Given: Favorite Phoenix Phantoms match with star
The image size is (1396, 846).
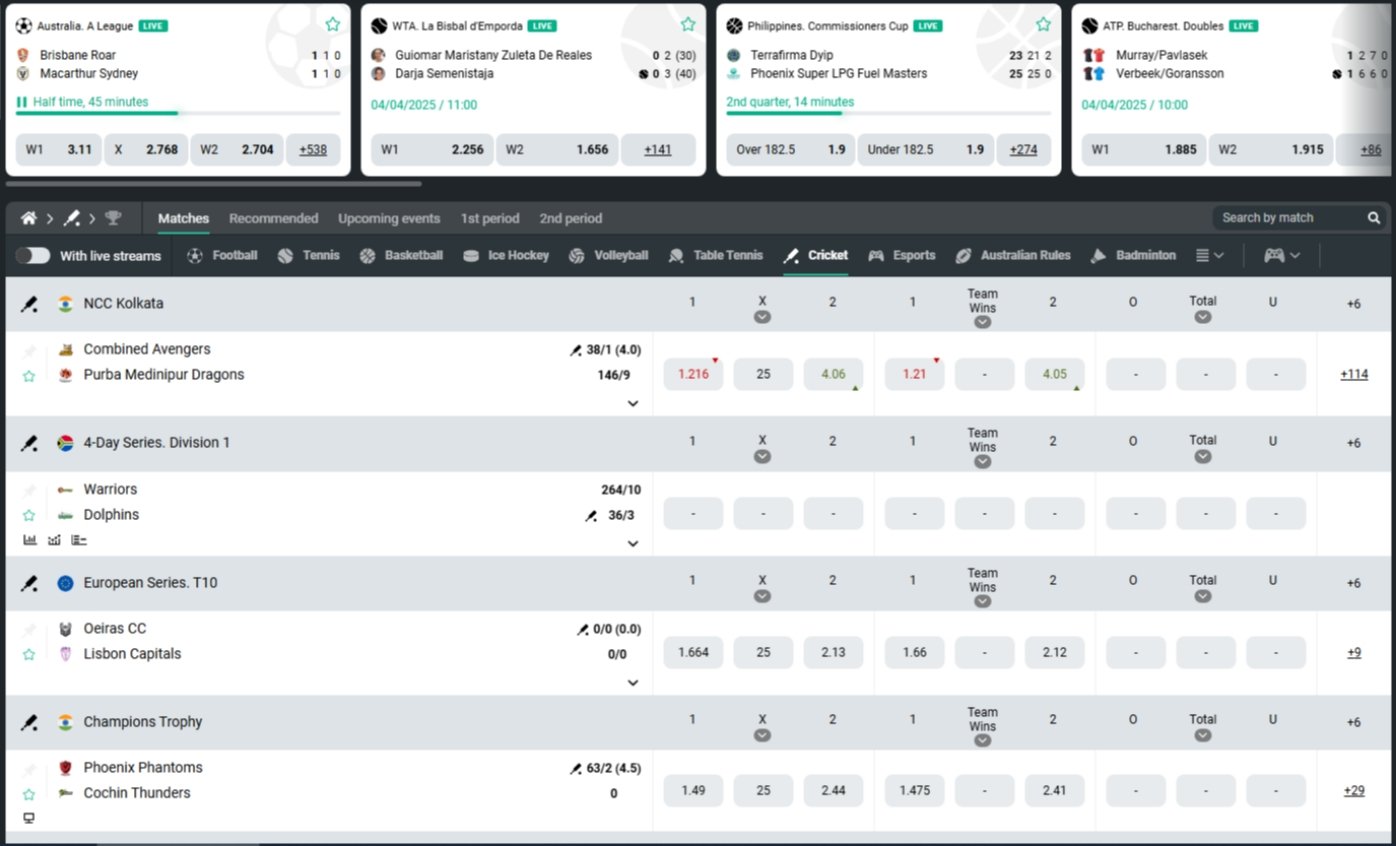Looking at the screenshot, I should click(x=29, y=794).
